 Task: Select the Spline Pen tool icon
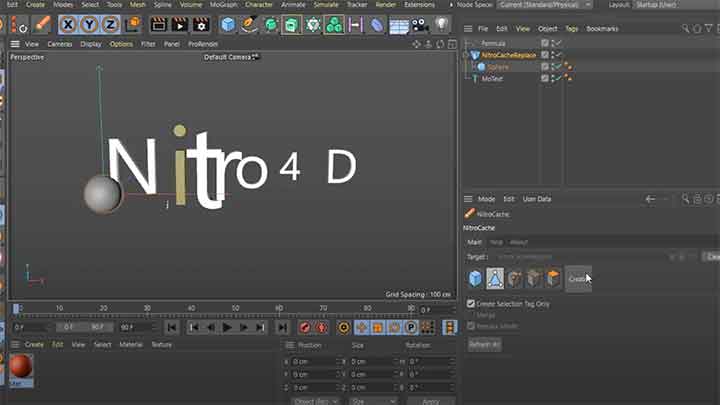249,24
